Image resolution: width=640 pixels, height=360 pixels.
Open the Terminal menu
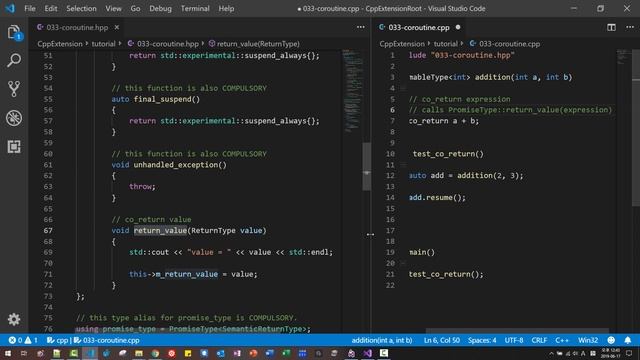click(x=195, y=8)
